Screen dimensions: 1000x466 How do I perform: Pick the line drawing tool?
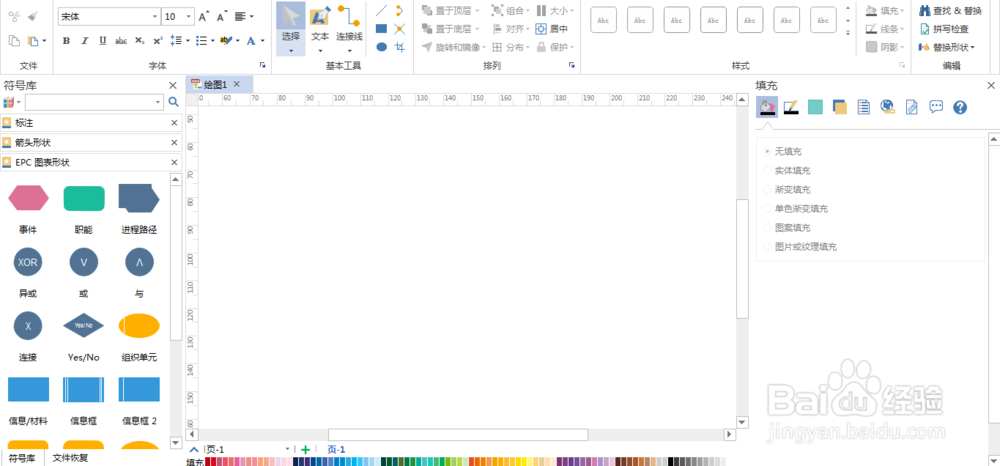381,11
